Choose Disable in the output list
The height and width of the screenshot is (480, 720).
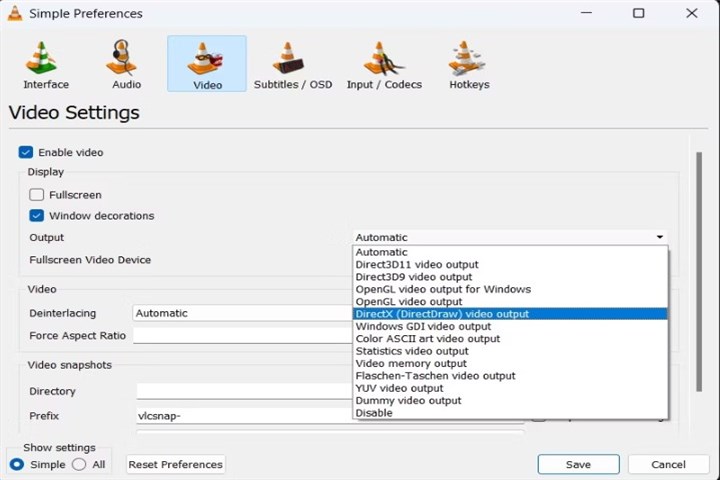click(510, 413)
